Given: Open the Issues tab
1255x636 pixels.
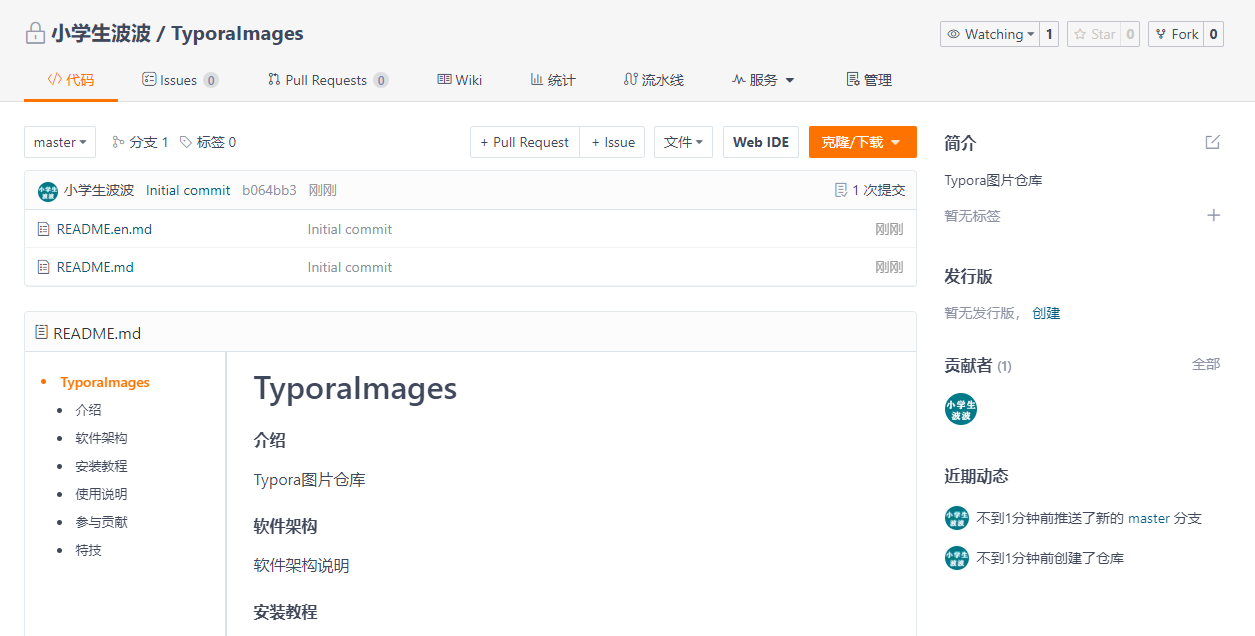Looking at the screenshot, I should (180, 80).
